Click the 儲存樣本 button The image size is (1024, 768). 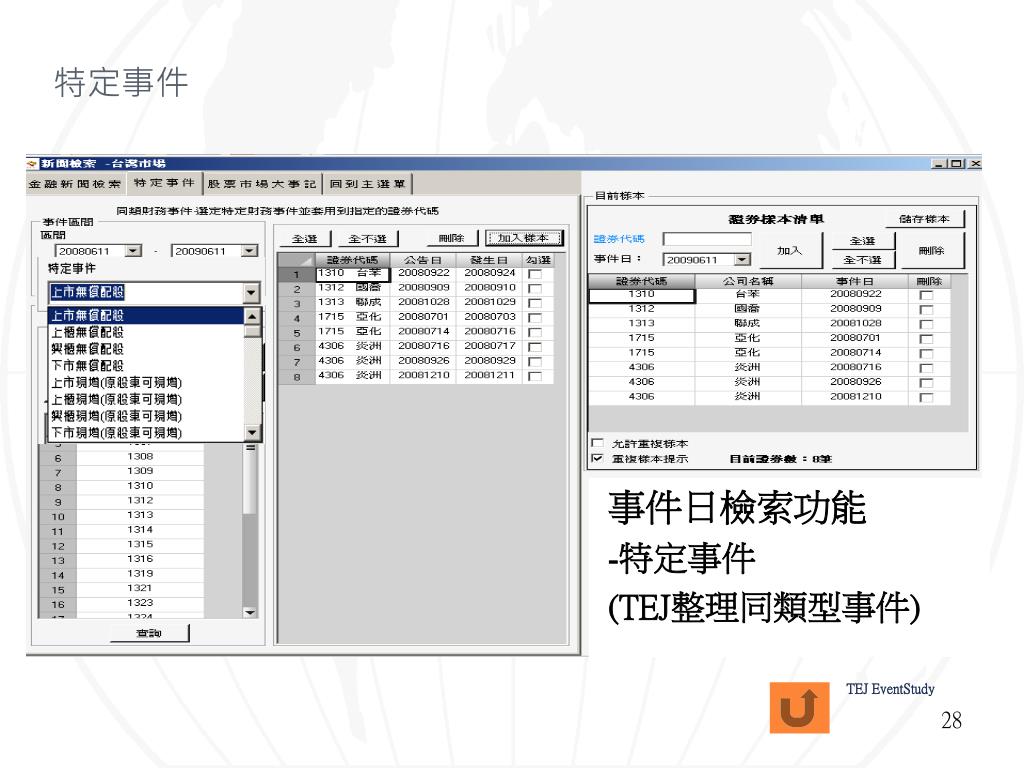(924, 219)
